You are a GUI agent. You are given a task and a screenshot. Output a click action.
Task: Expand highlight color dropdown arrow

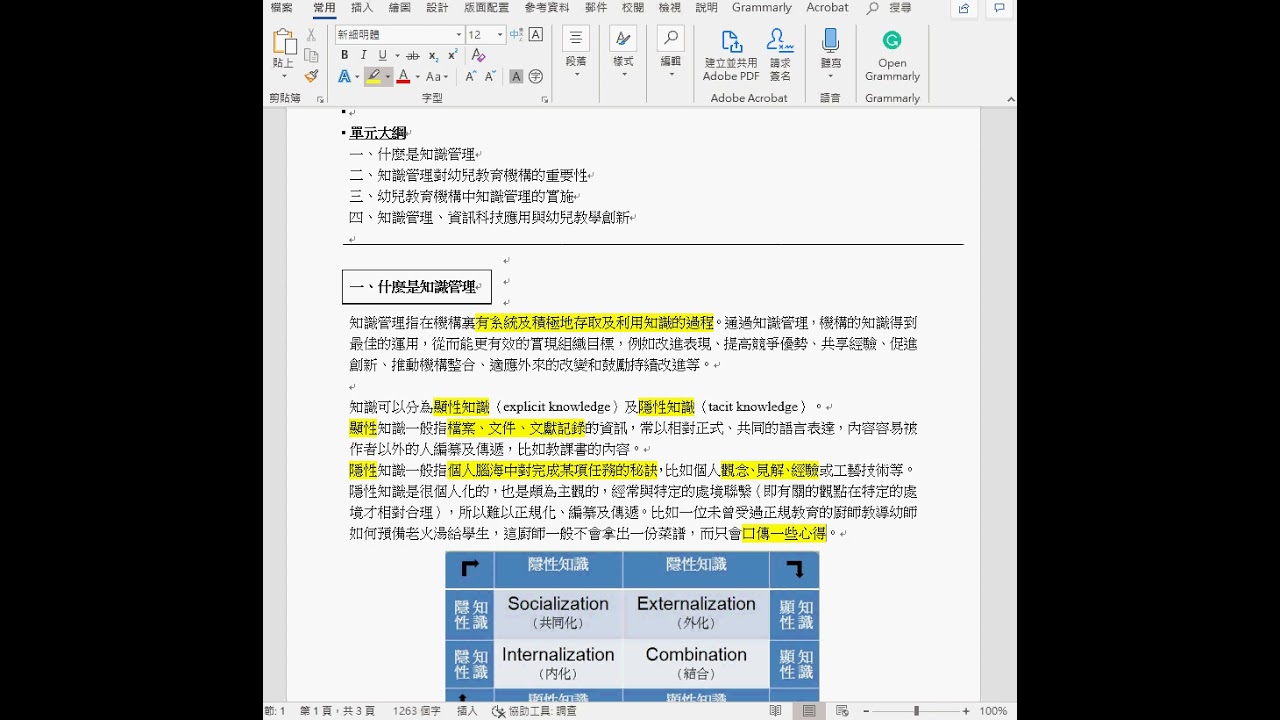point(388,76)
